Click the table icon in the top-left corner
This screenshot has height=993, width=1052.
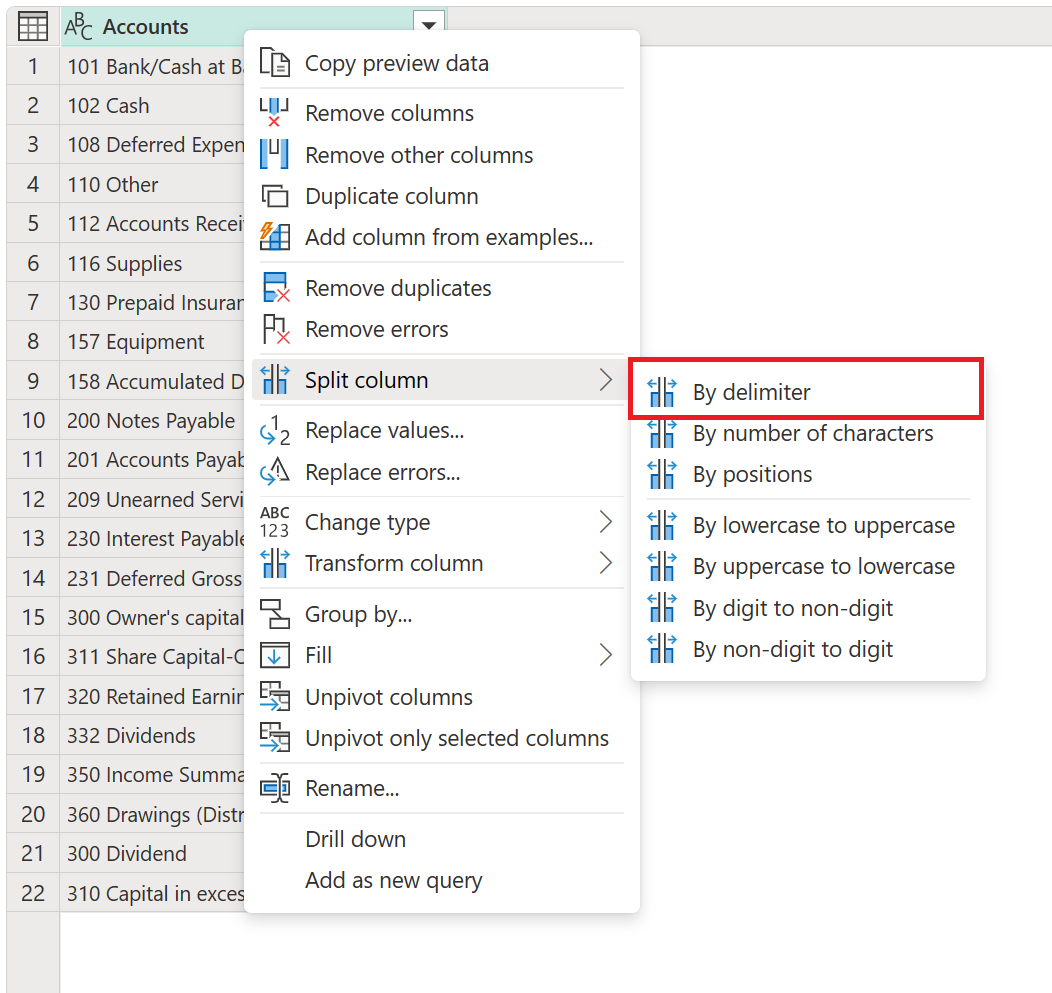point(33,25)
